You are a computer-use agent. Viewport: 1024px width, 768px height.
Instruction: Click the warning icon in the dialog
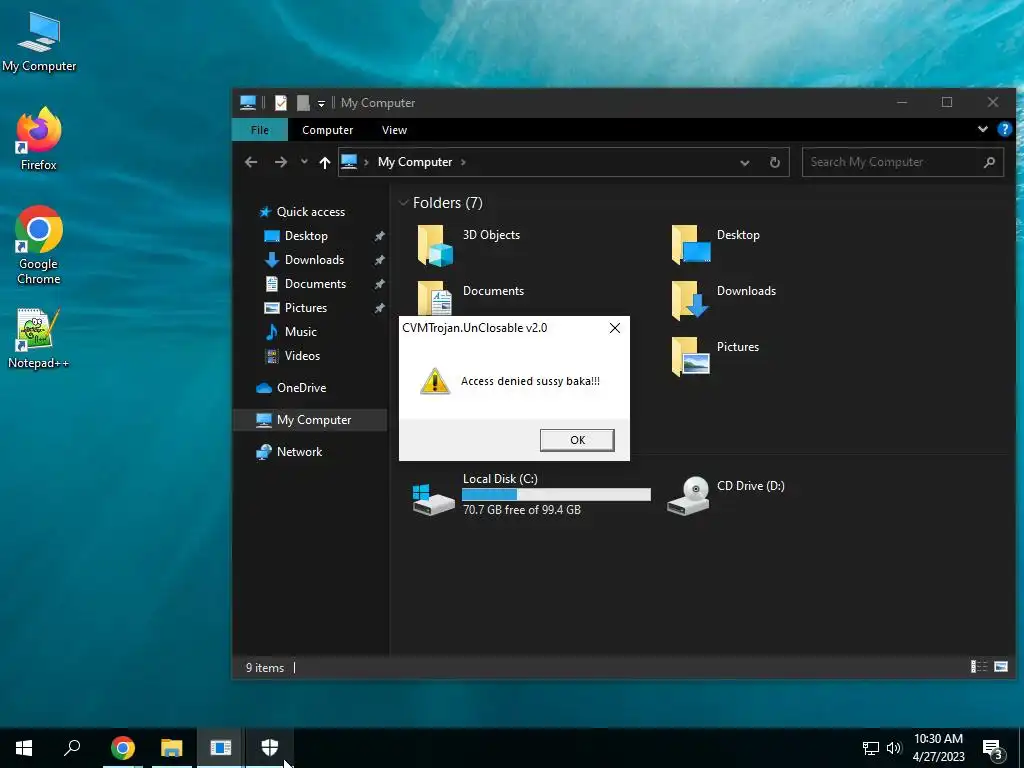coord(435,381)
